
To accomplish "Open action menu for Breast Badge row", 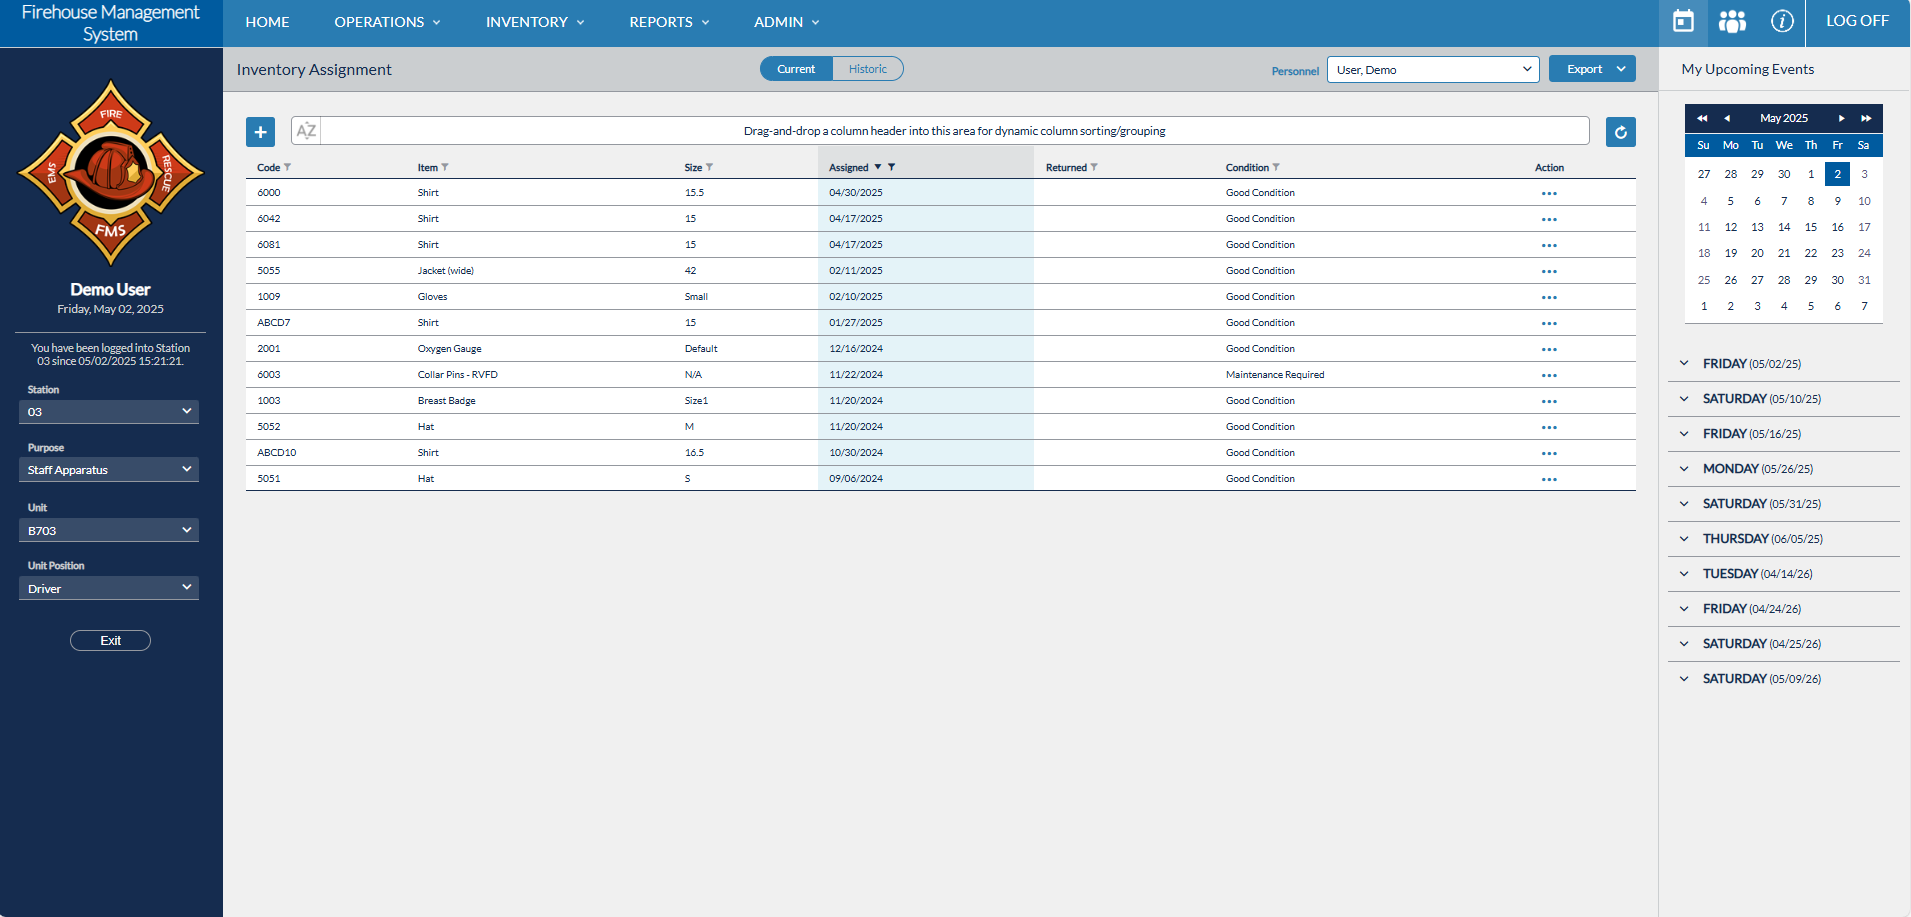I will pyautogui.click(x=1549, y=401).
